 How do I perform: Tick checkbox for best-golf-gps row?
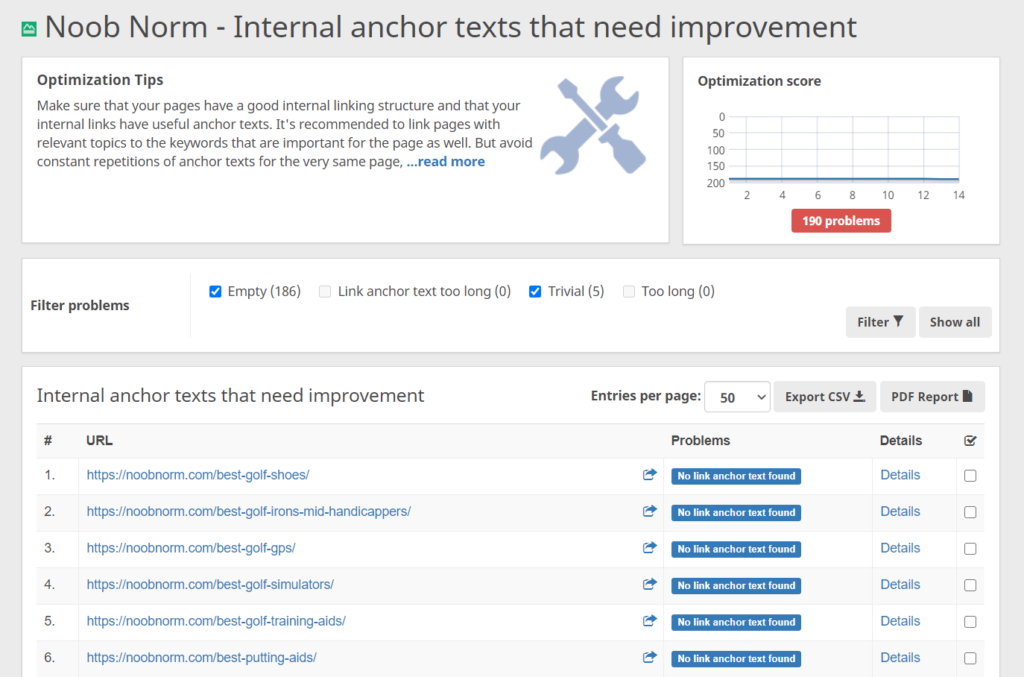point(970,549)
